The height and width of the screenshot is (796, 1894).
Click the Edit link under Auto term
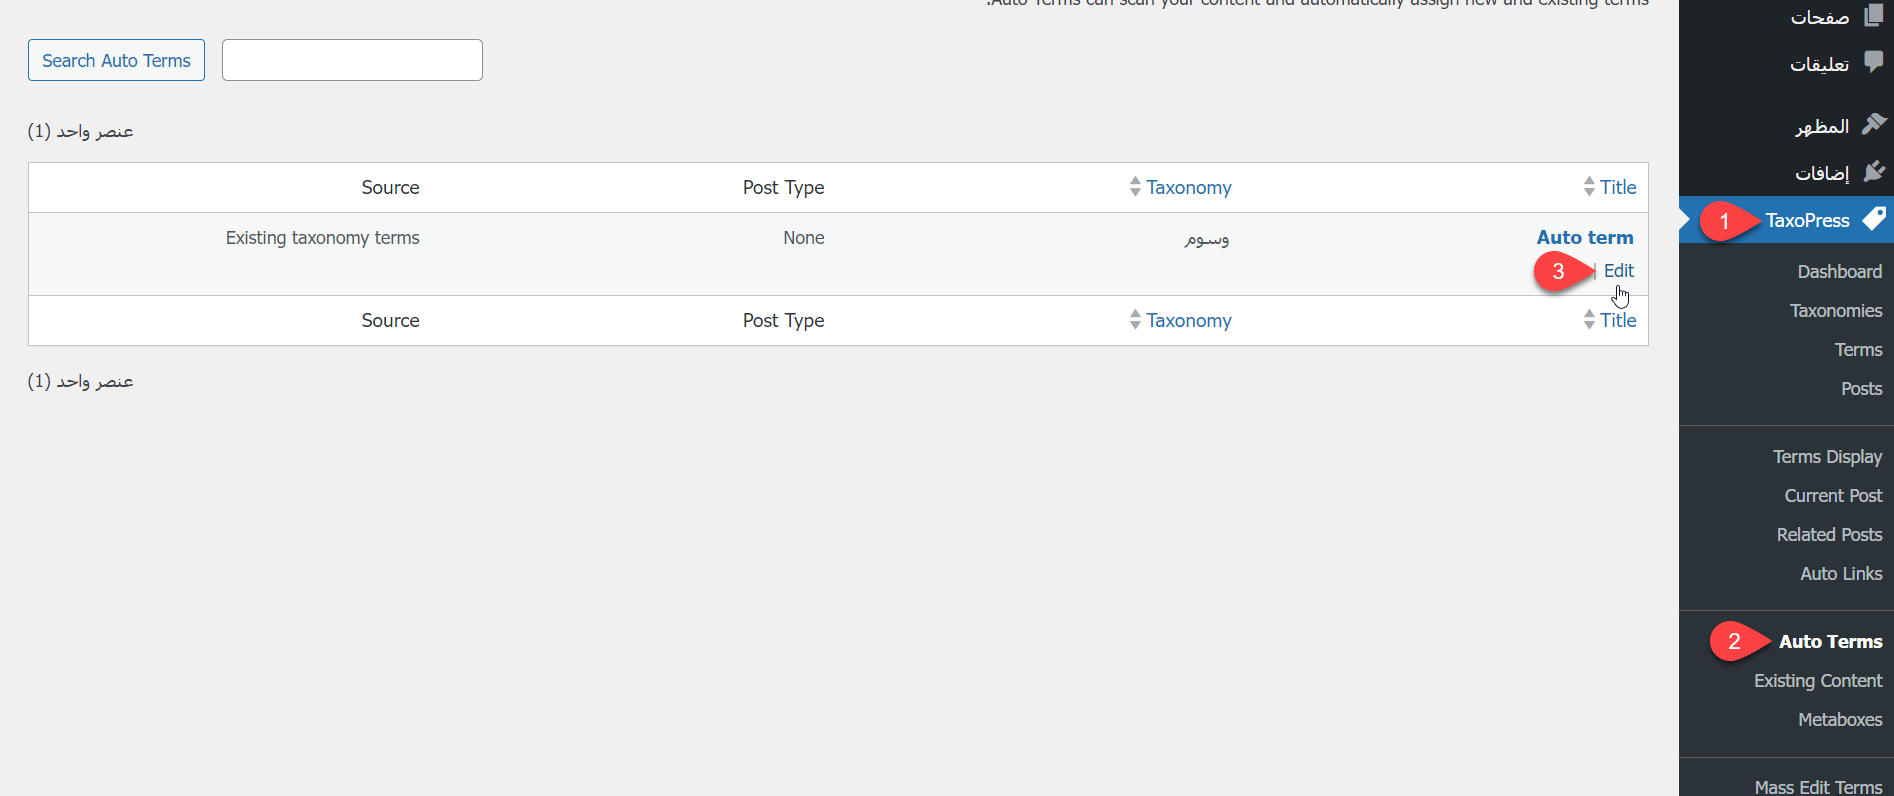pyautogui.click(x=1618, y=271)
